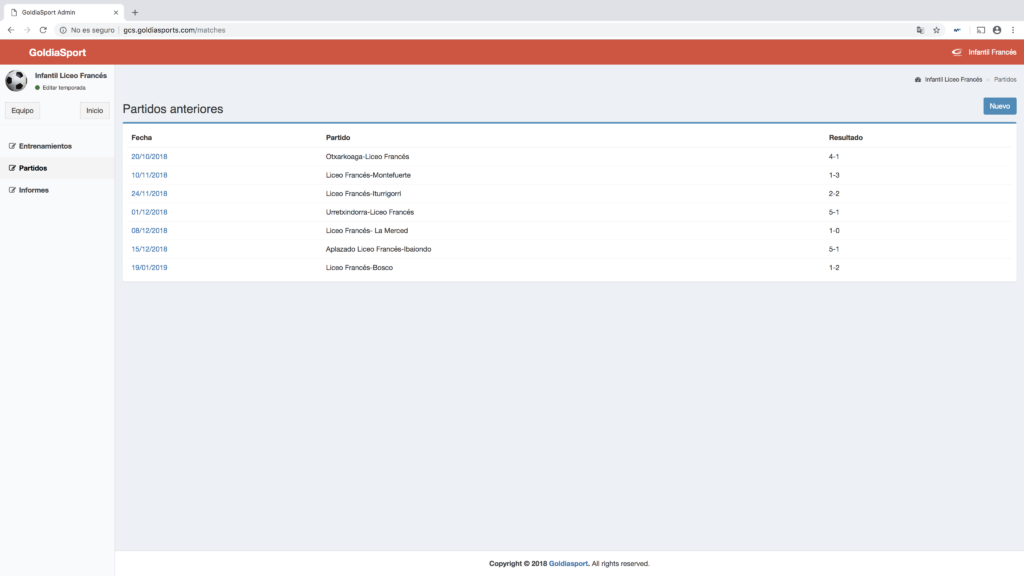The height and width of the screenshot is (576, 1024).
Task: Select Partidos in the sidebar menu
Action: pos(32,168)
